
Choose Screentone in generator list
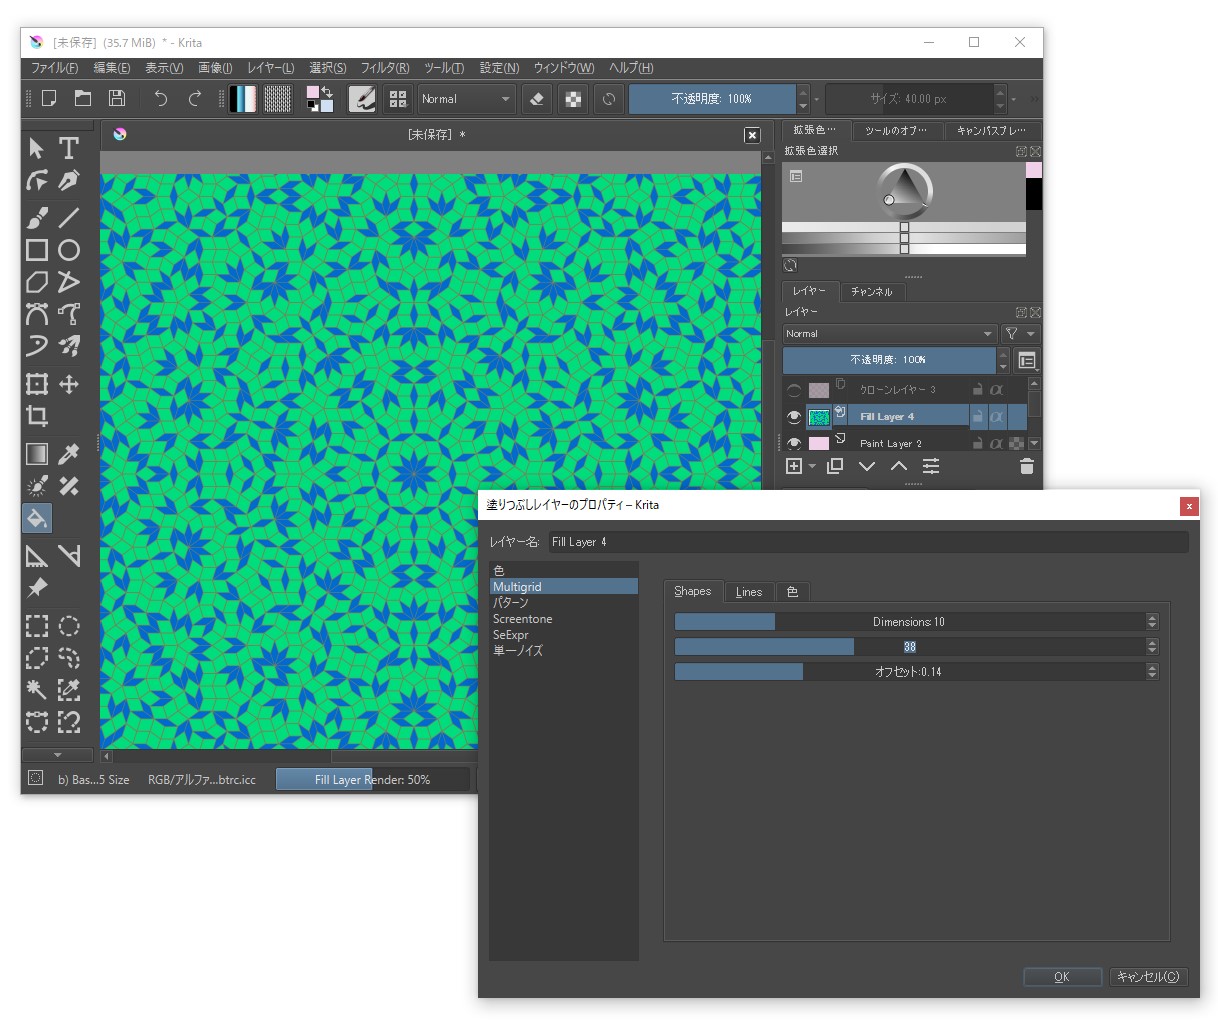(x=522, y=619)
